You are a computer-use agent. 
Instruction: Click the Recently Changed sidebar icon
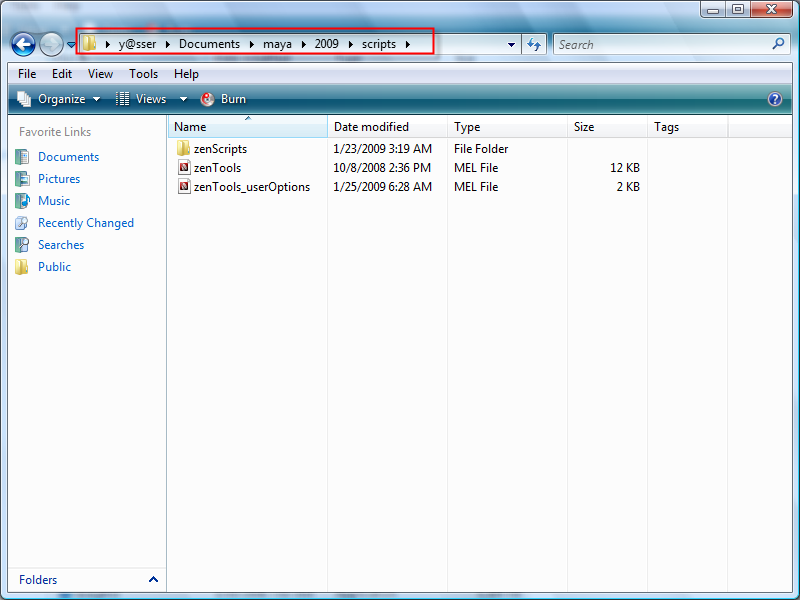[x=22, y=223]
